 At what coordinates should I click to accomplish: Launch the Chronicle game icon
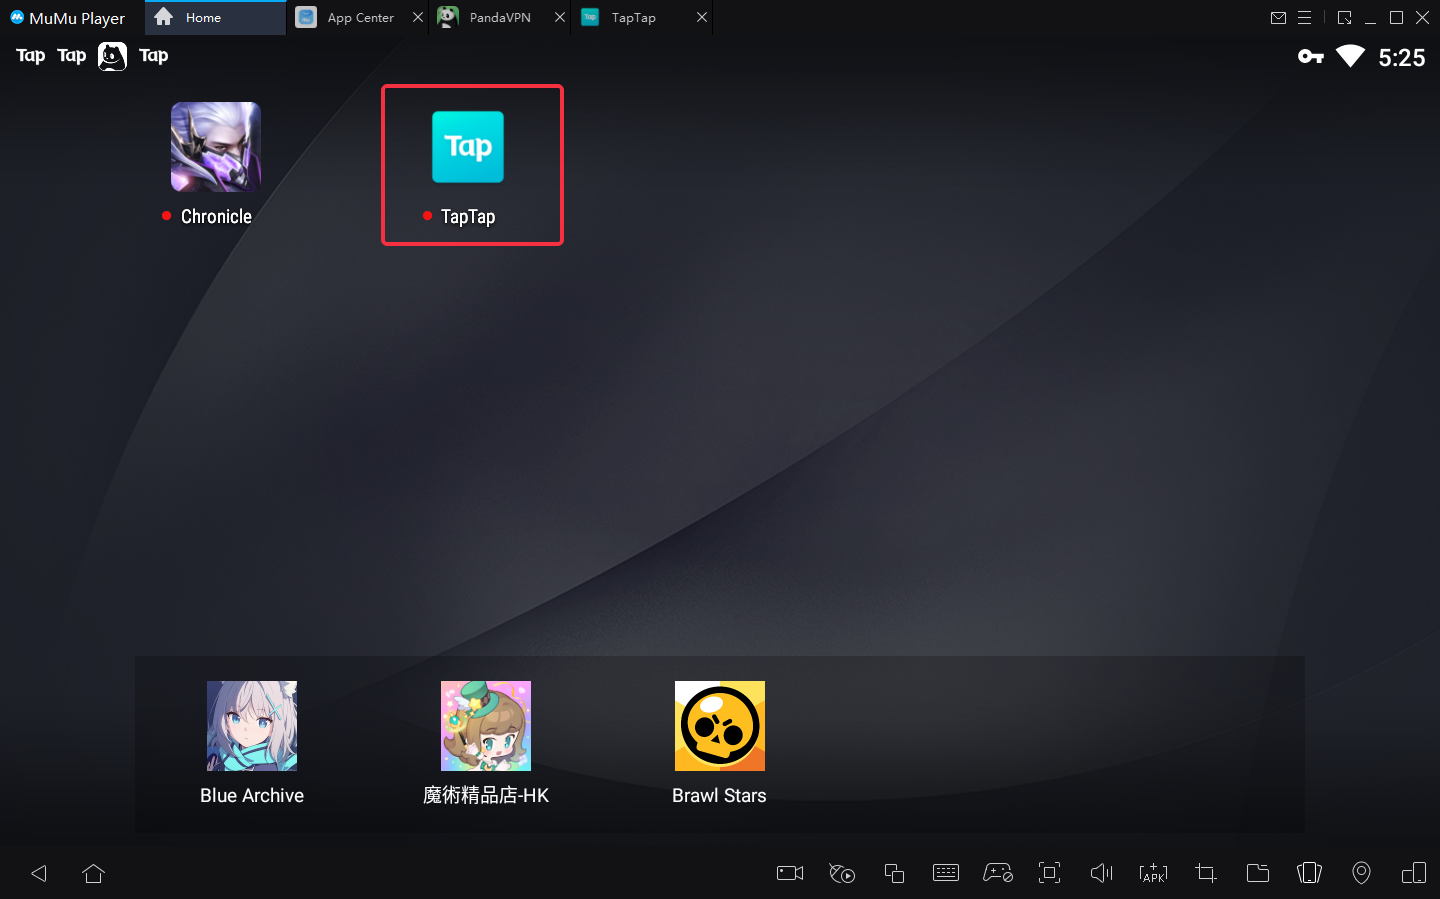click(216, 147)
